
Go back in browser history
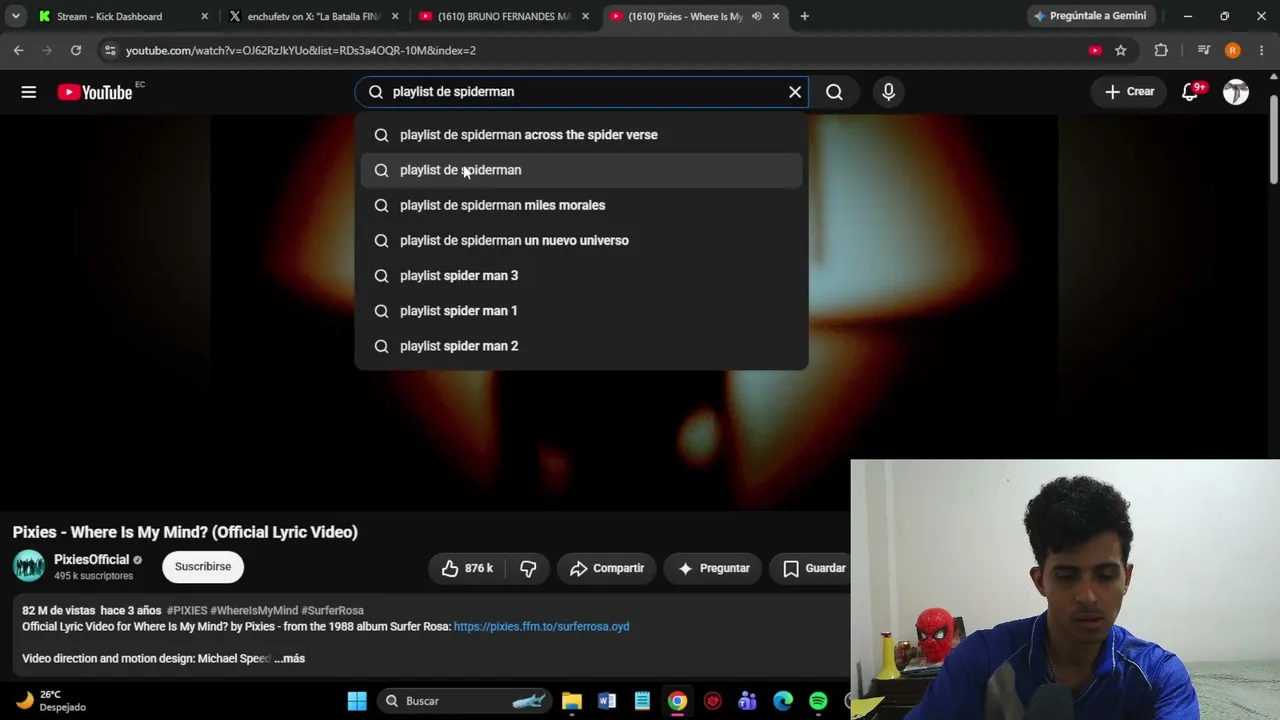point(18,50)
